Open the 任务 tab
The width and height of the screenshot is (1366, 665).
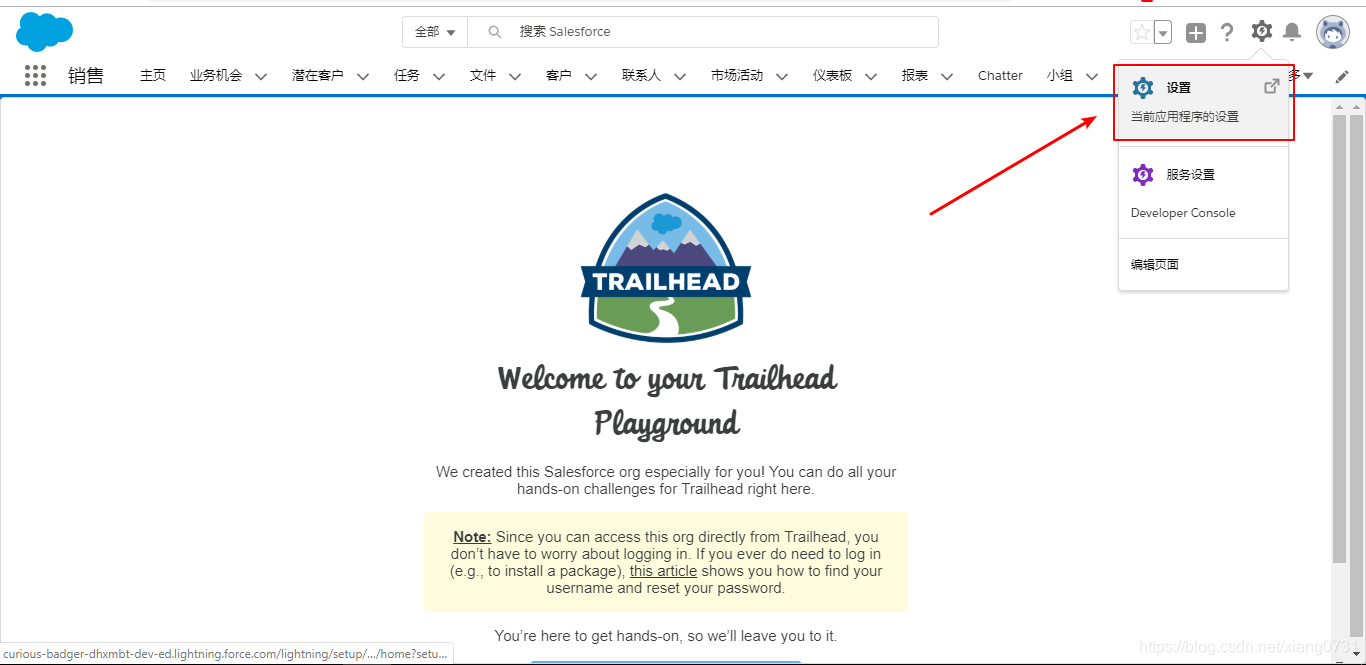[407, 76]
